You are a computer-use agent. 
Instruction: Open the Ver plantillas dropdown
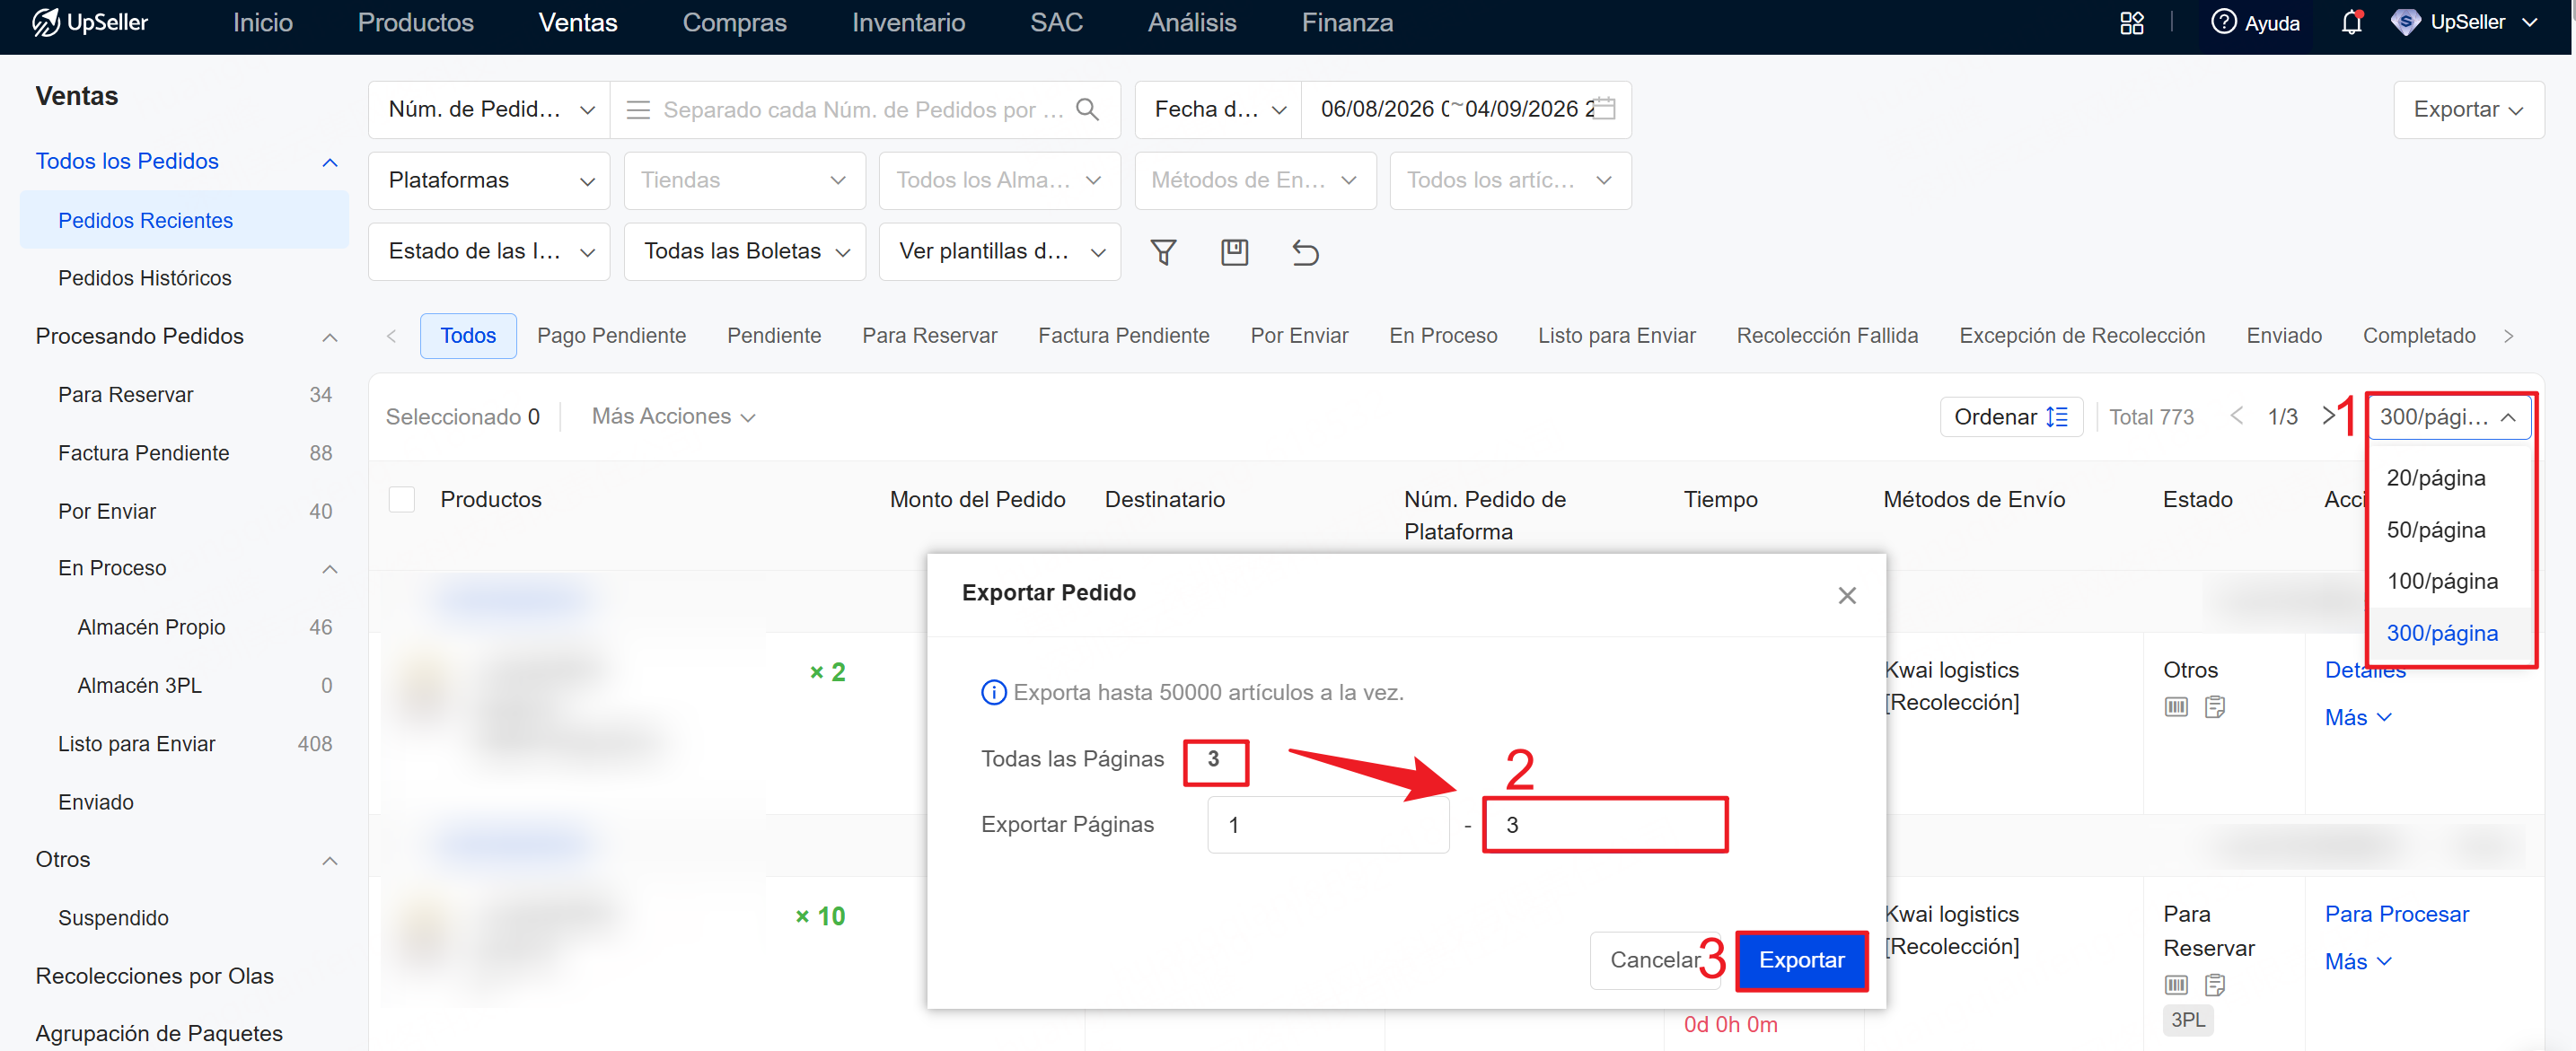999,251
